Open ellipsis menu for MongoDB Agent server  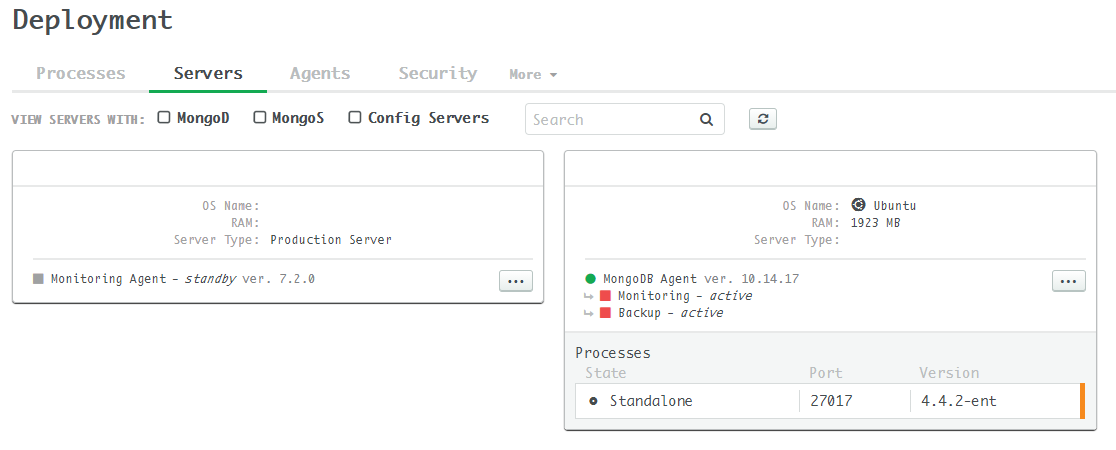click(1068, 281)
